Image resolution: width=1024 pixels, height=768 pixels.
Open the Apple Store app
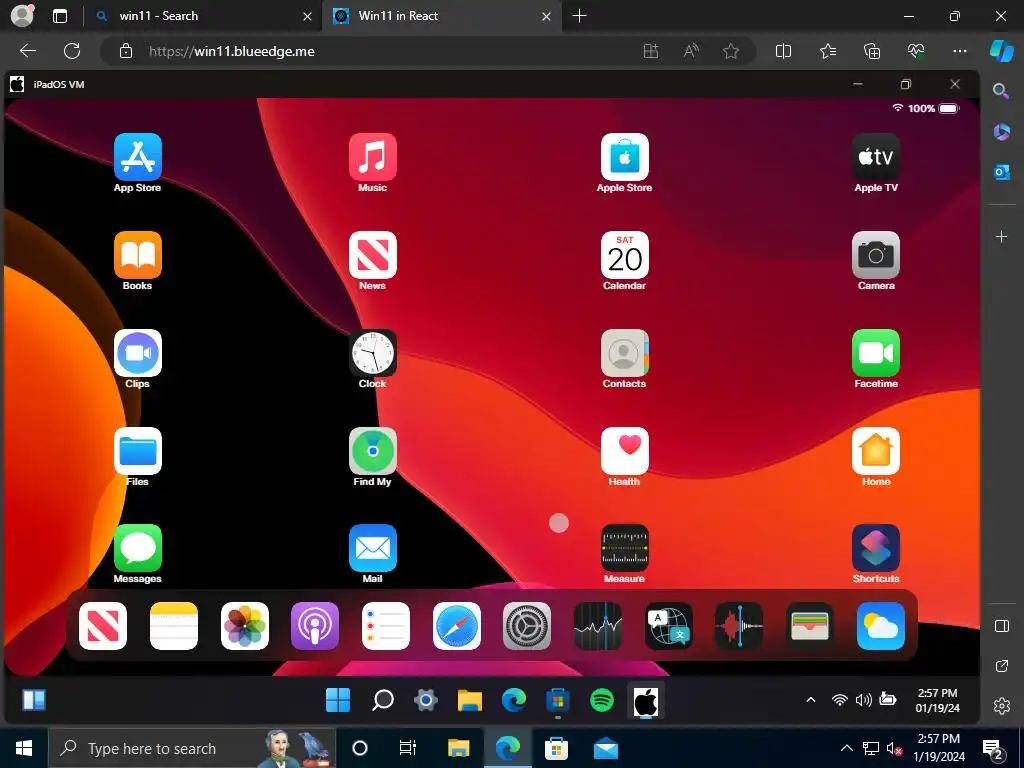pyautogui.click(x=625, y=157)
